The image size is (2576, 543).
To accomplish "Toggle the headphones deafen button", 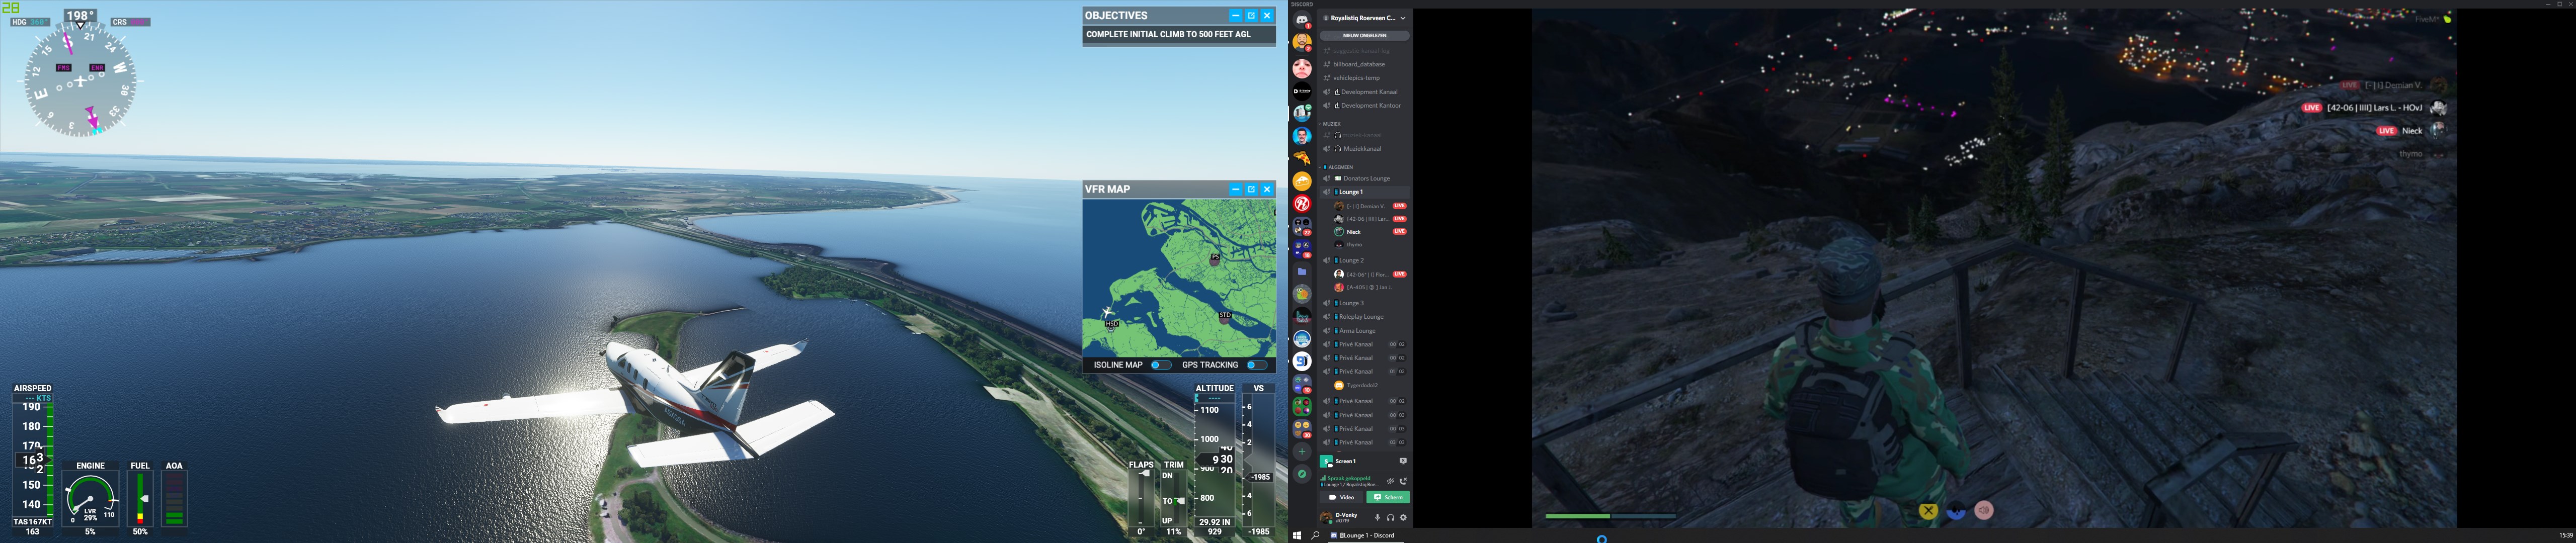I will click(x=1390, y=518).
